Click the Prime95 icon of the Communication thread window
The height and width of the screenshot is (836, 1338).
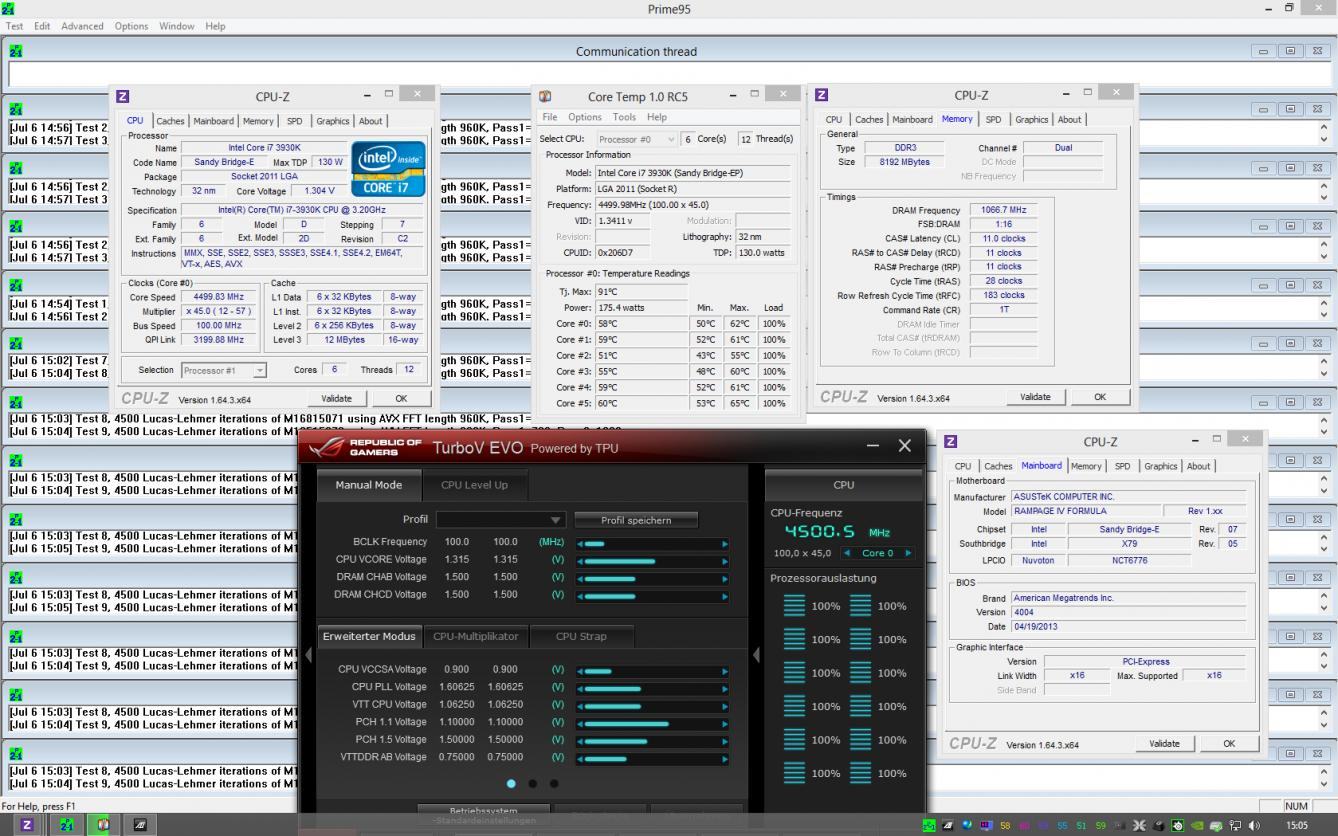point(16,51)
